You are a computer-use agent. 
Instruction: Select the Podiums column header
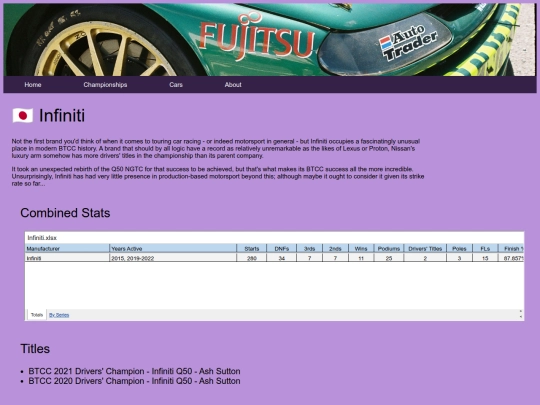389,248
